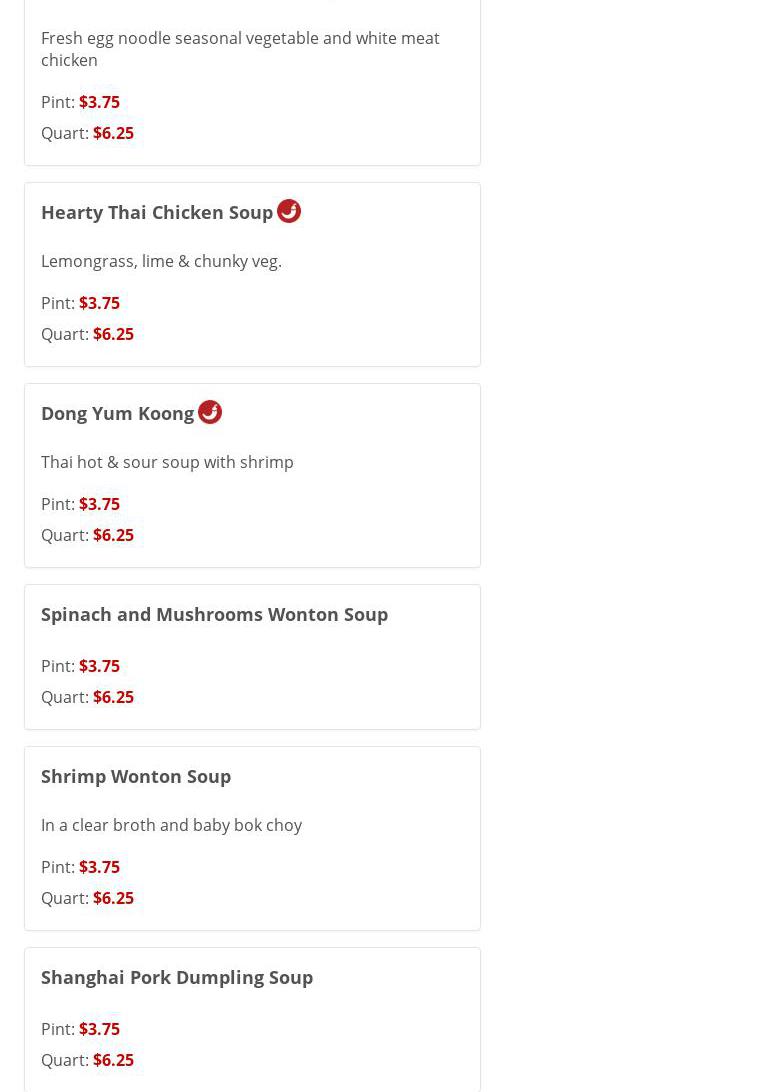Pick Pint $3.75 for Shanghai Pork Dumpling Soup
The width and height of the screenshot is (770, 1092).
(99, 1029)
